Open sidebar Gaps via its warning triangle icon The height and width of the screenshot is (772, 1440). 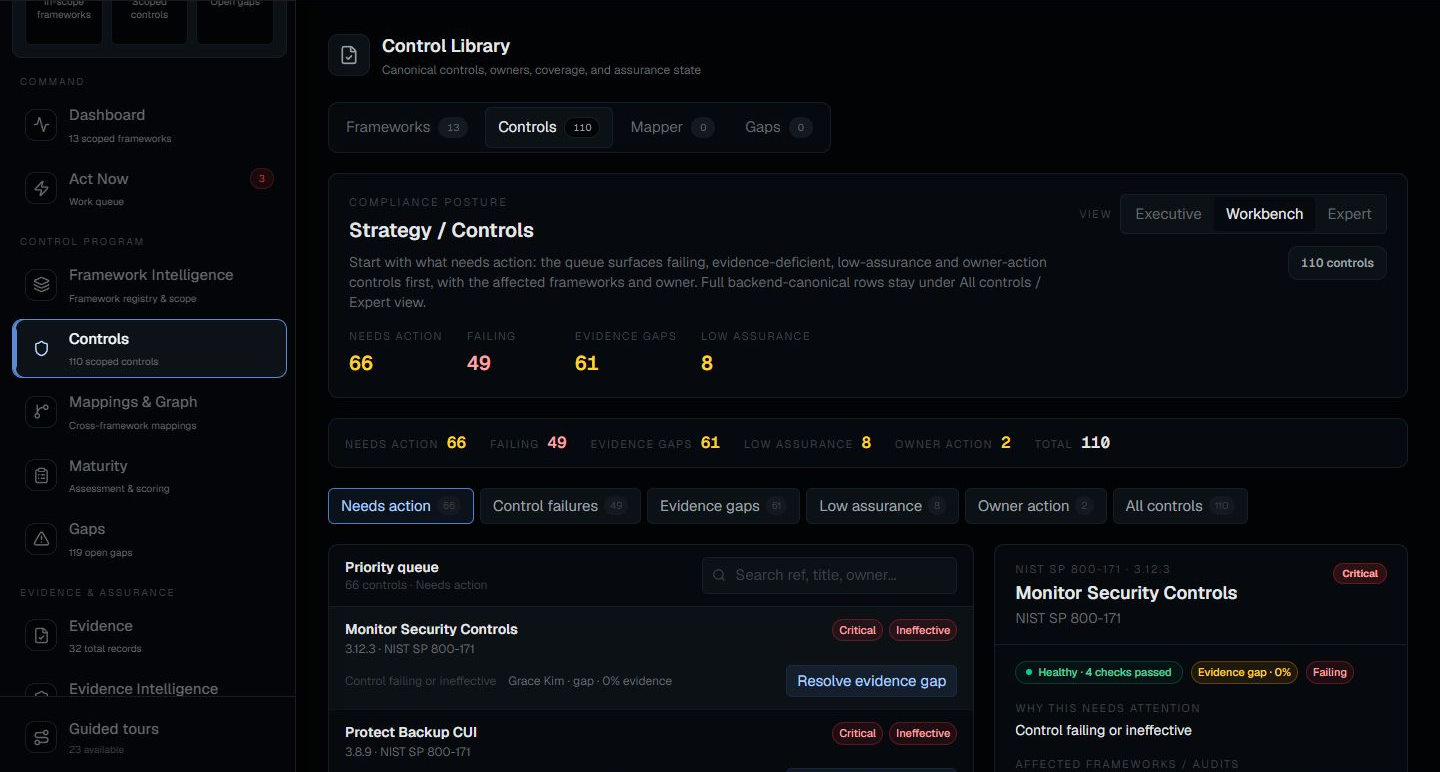coord(41,538)
